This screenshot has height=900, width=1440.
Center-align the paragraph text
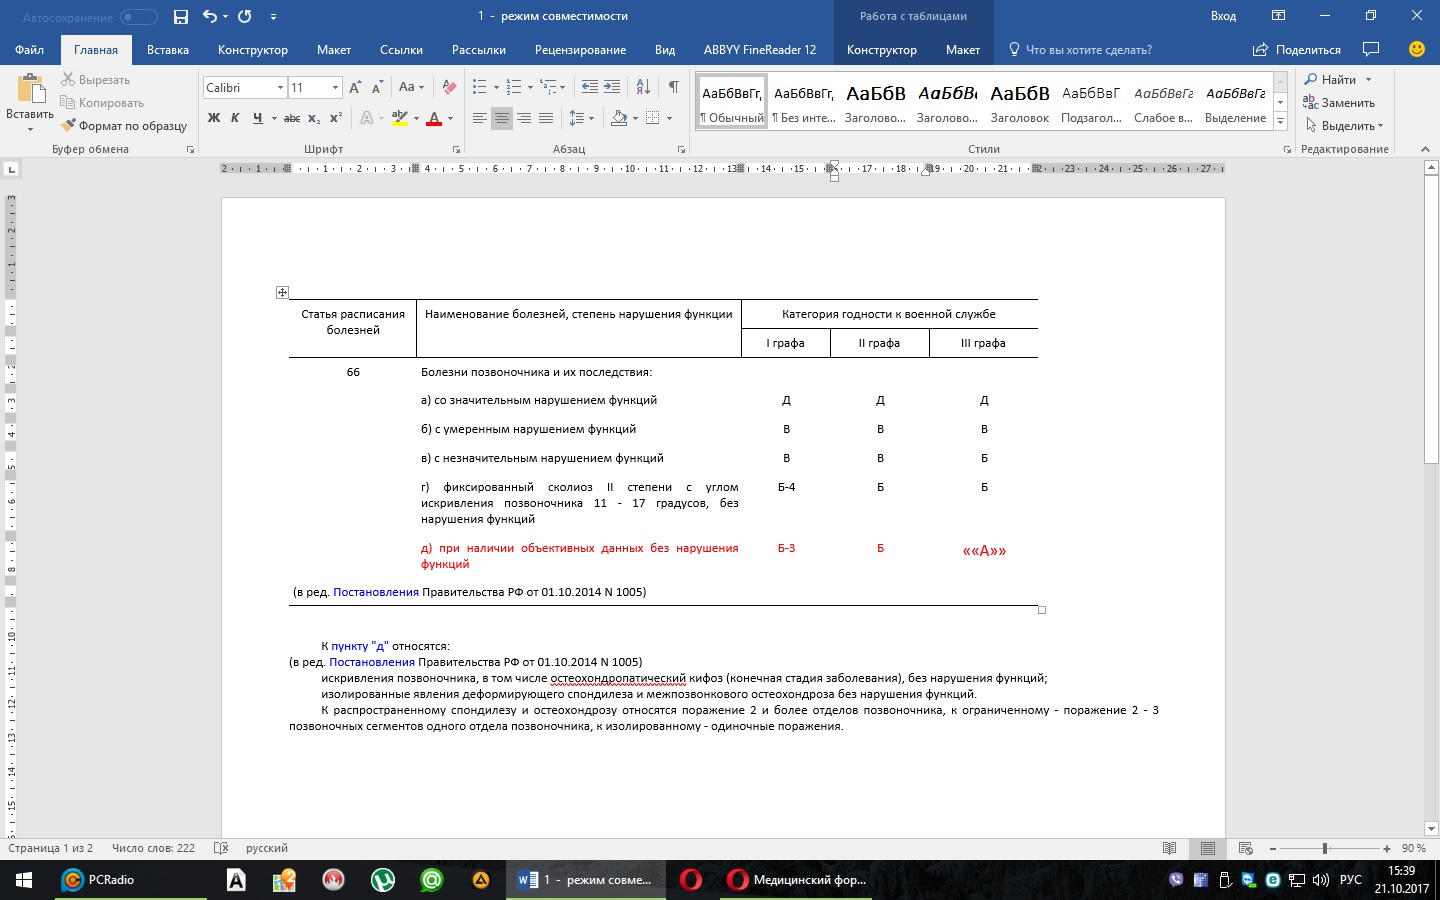[x=502, y=118]
